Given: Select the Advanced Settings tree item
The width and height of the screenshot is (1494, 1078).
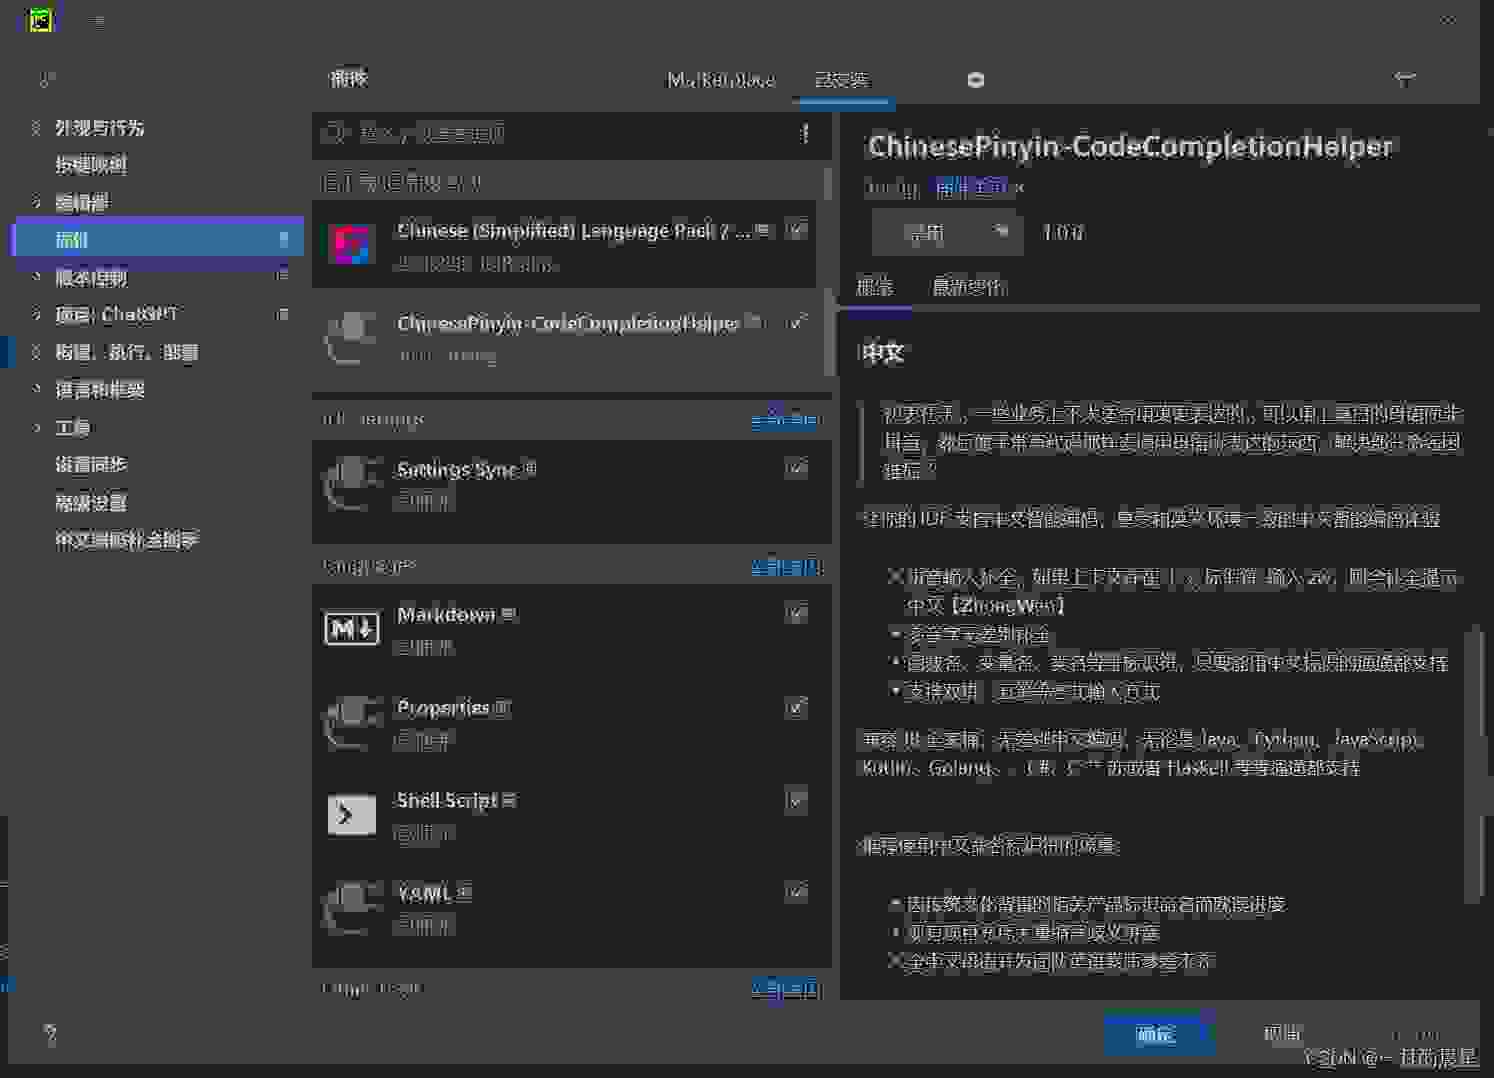Looking at the screenshot, I should click(91, 503).
